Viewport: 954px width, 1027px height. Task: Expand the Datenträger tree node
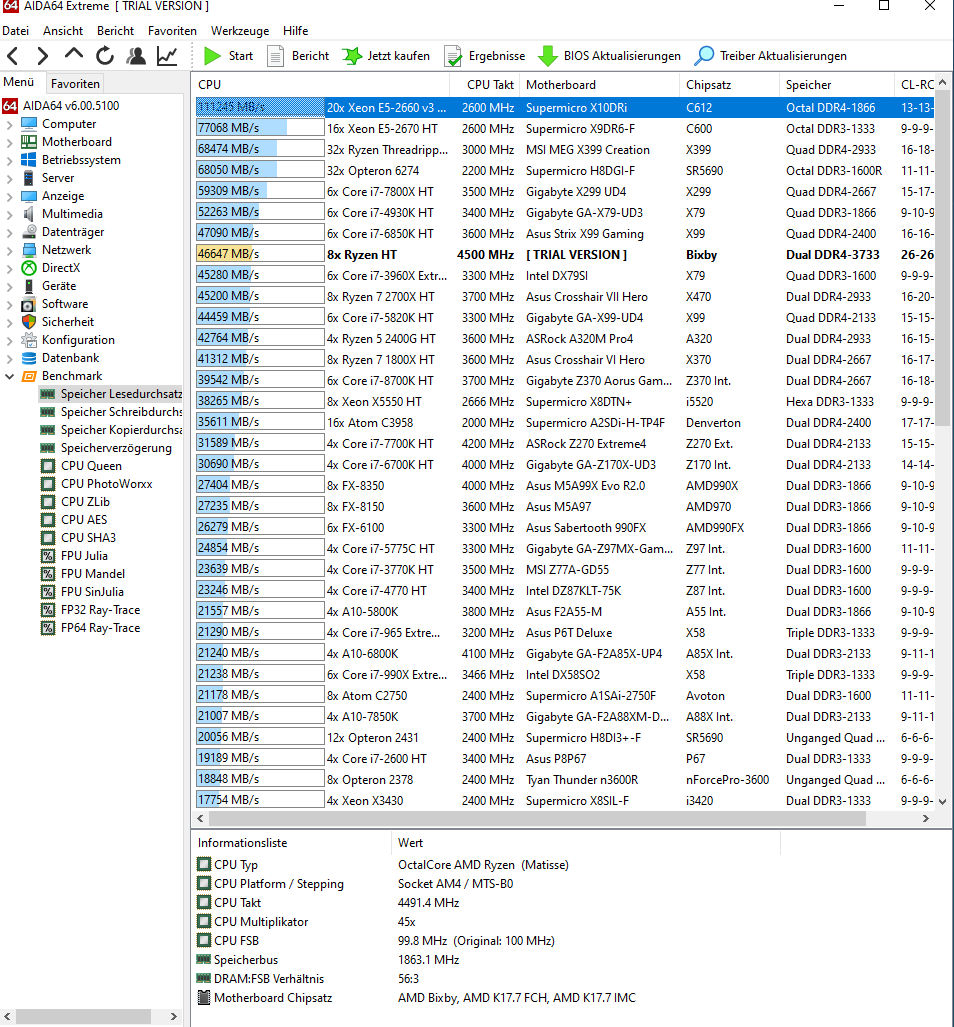(9, 233)
